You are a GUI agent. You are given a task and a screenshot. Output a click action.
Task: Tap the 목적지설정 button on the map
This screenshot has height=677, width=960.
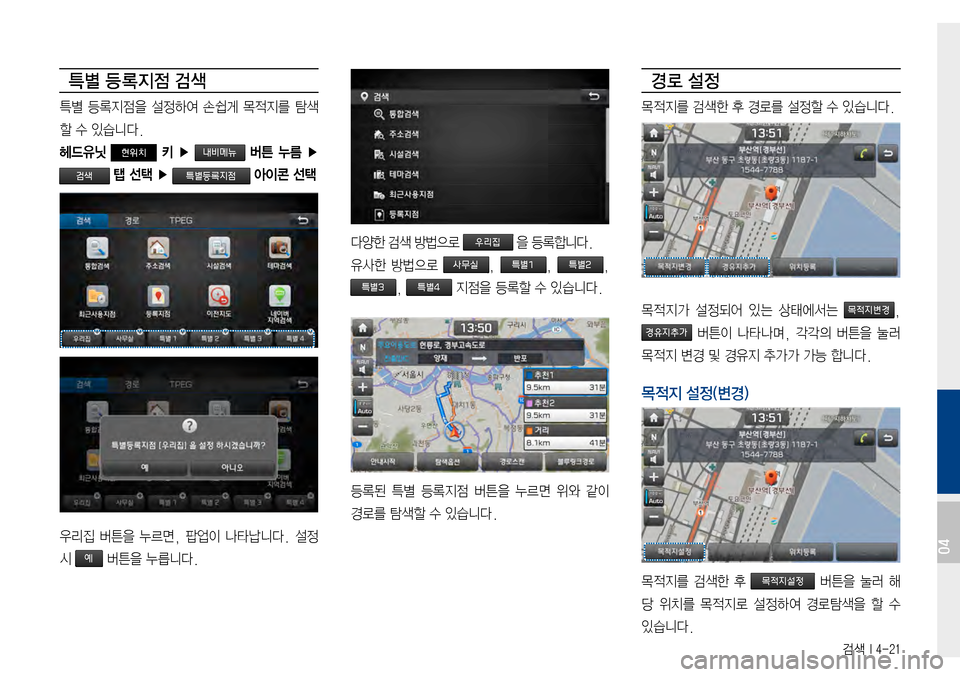[674, 552]
